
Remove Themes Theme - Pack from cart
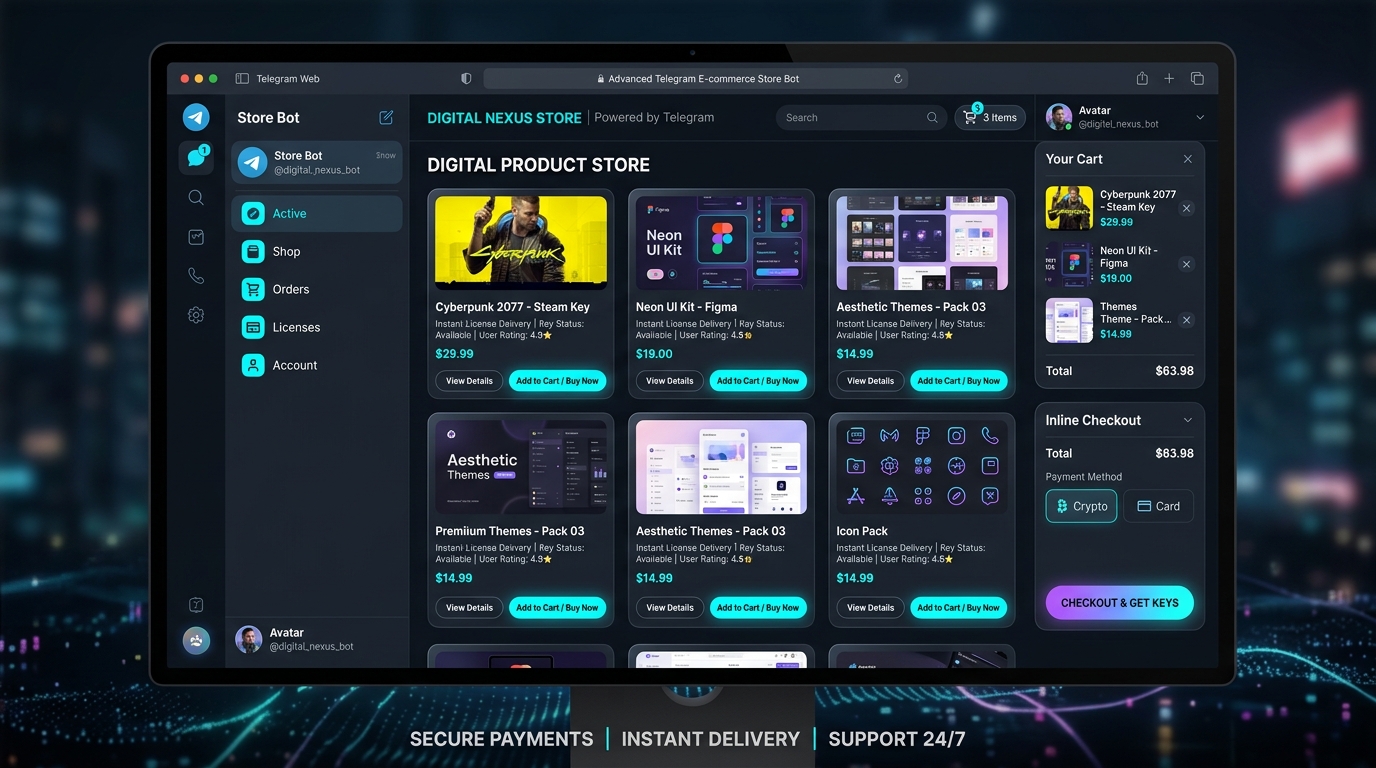(x=1186, y=320)
